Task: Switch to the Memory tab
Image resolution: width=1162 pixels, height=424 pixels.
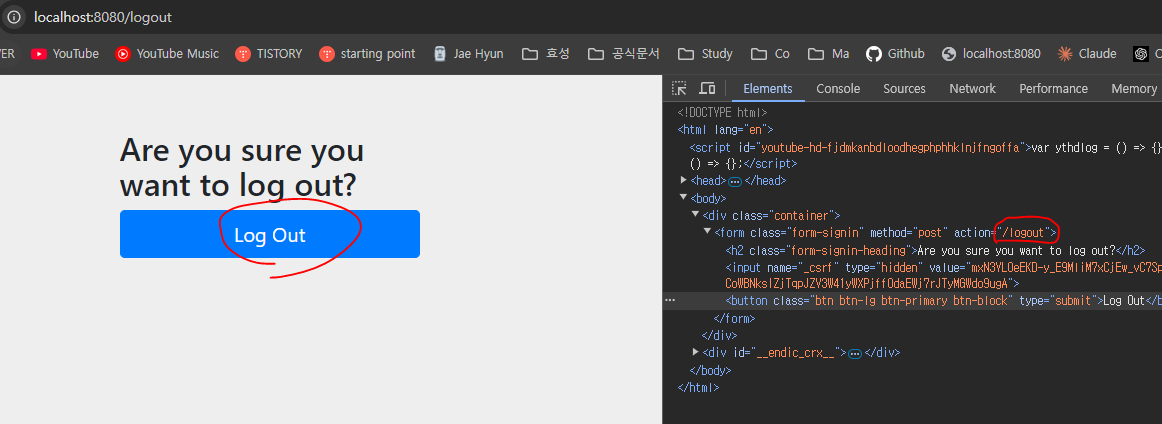Action: [x=1134, y=88]
